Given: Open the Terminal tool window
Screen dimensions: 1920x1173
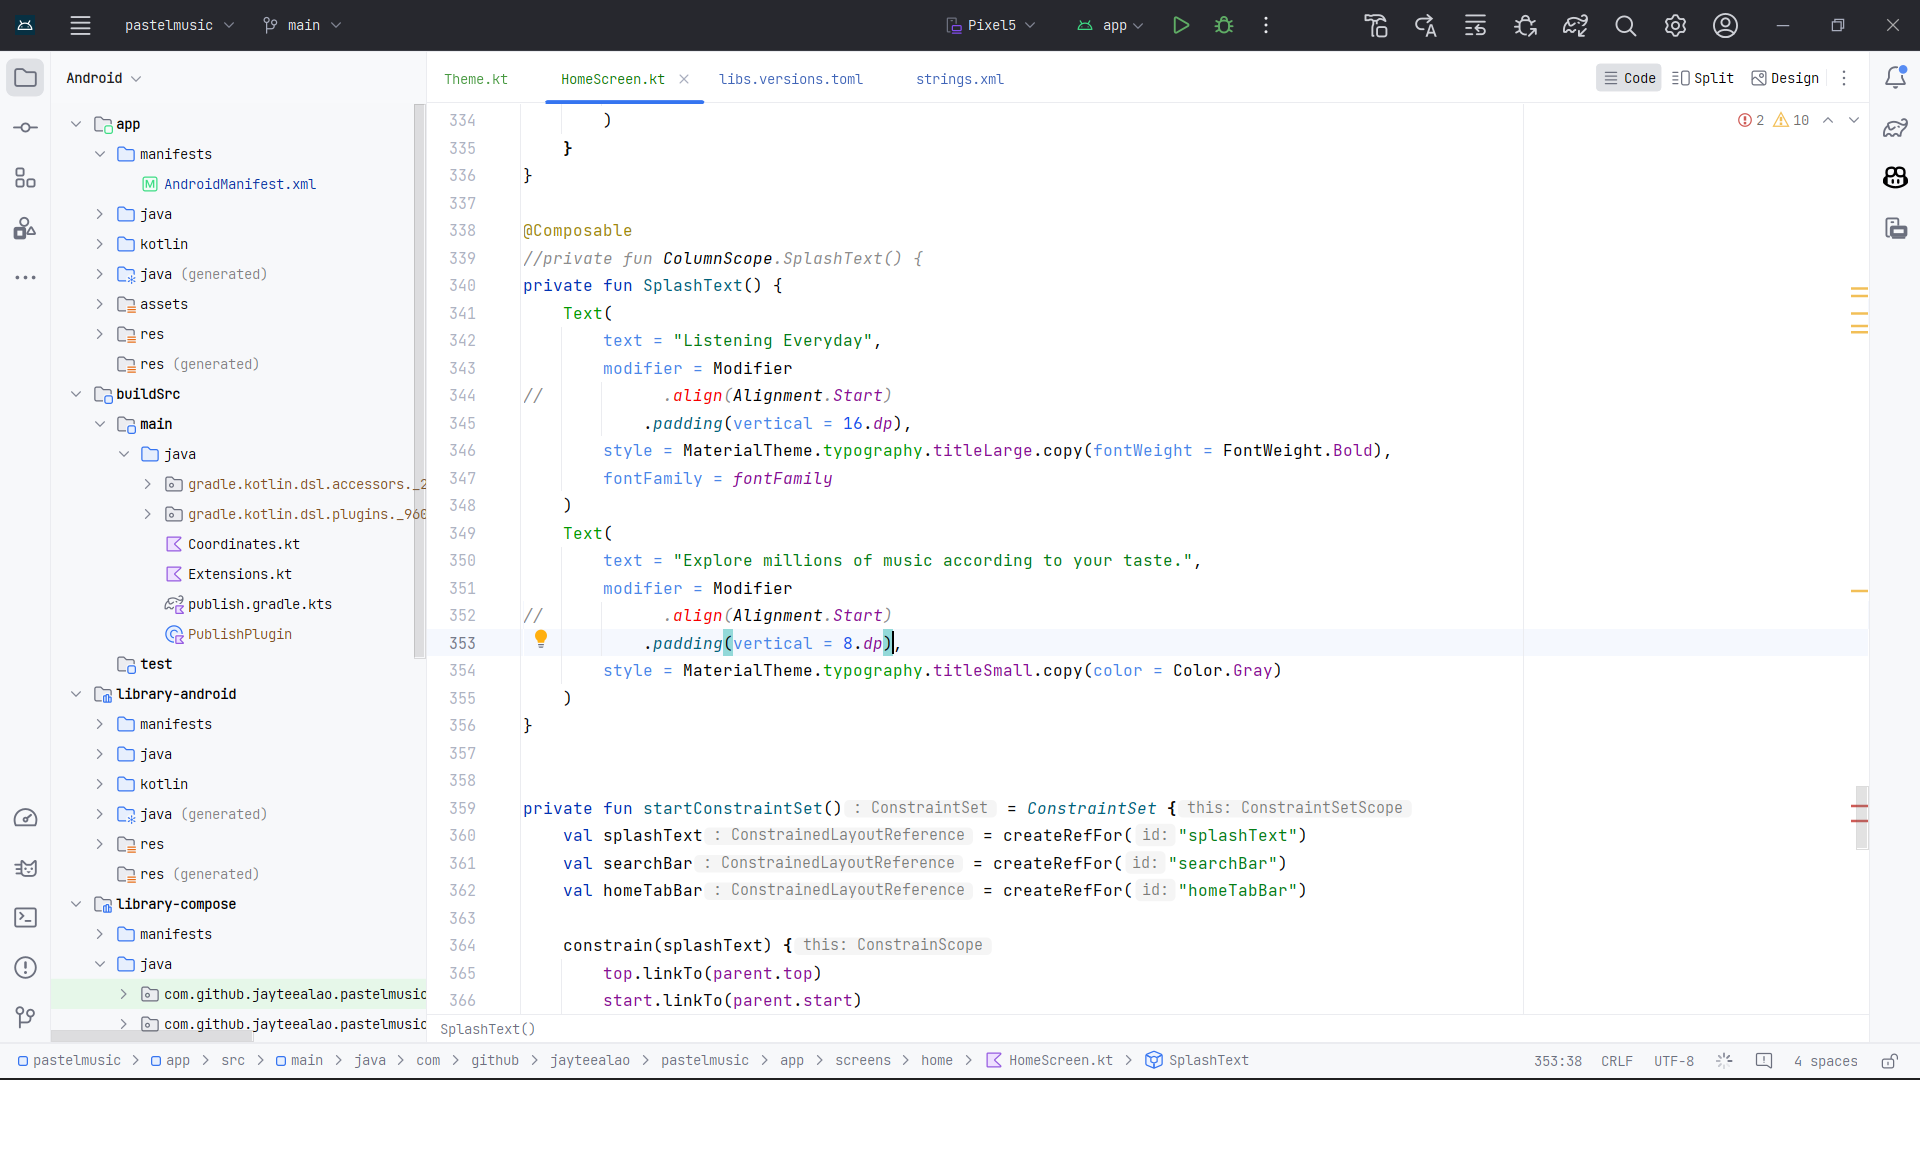Looking at the screenshot, I should 26,918.
